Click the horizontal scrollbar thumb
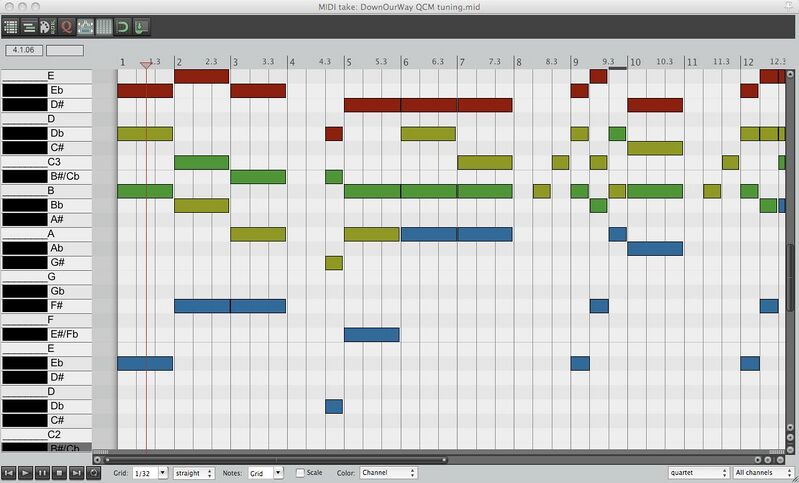This screenshot has width=799, height=483. (x=275, y=460)
